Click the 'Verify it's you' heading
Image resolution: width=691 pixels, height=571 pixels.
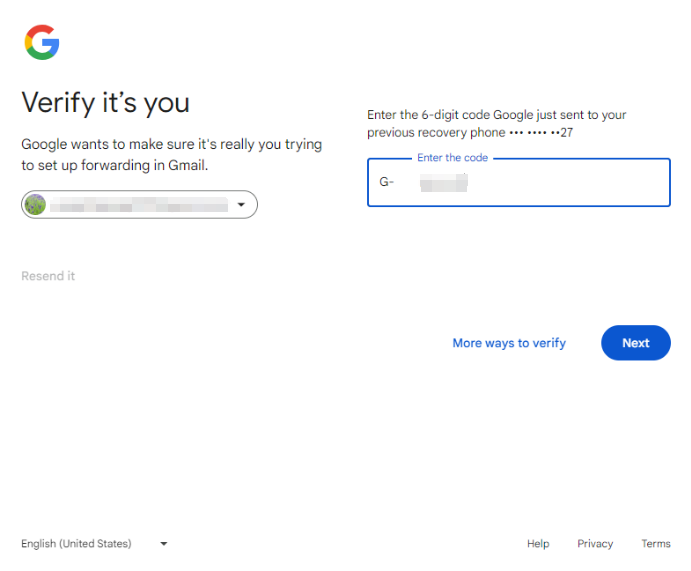pyautogui.click(x=105, y=102)
